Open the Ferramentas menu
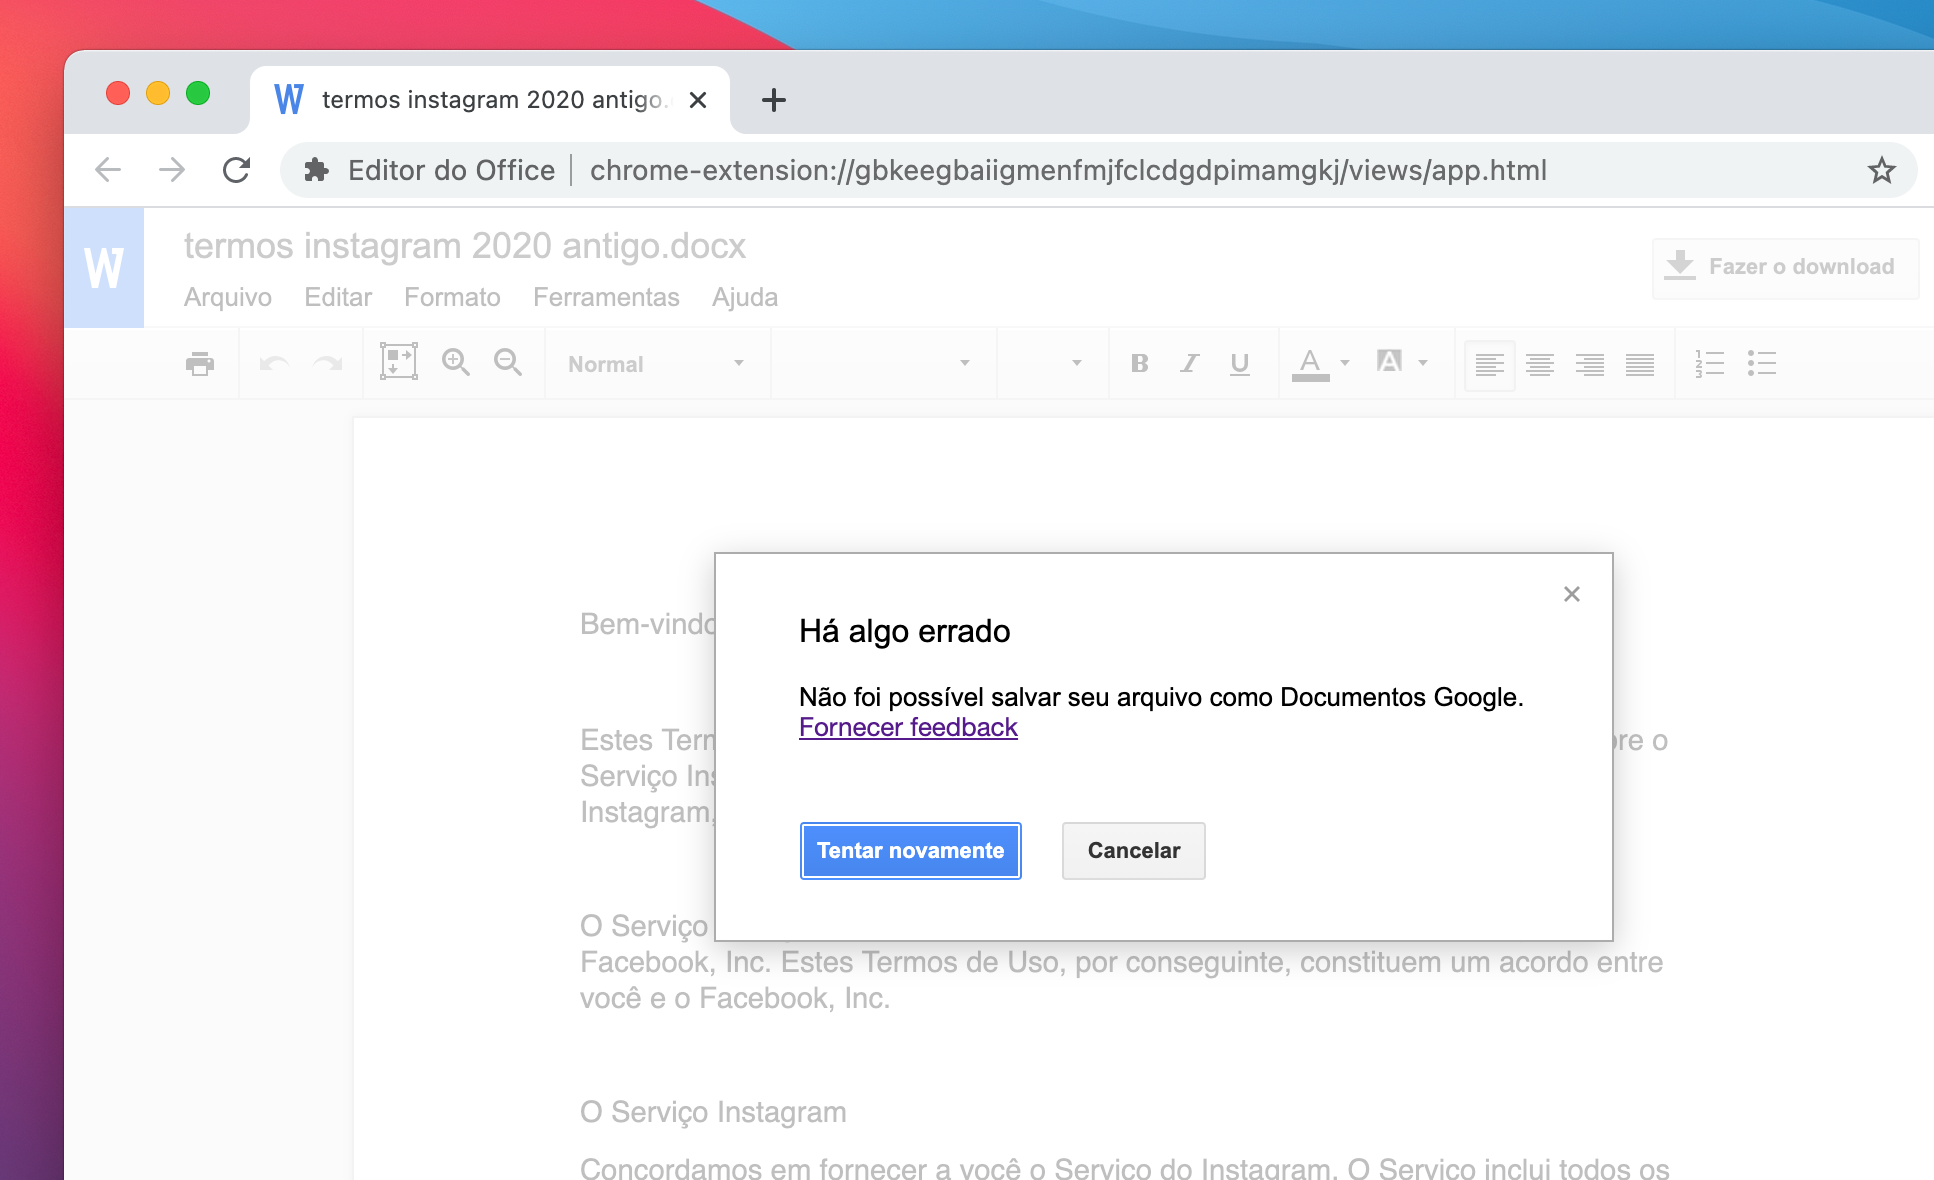The image size is (1934, 1180). tap(606, 297)
